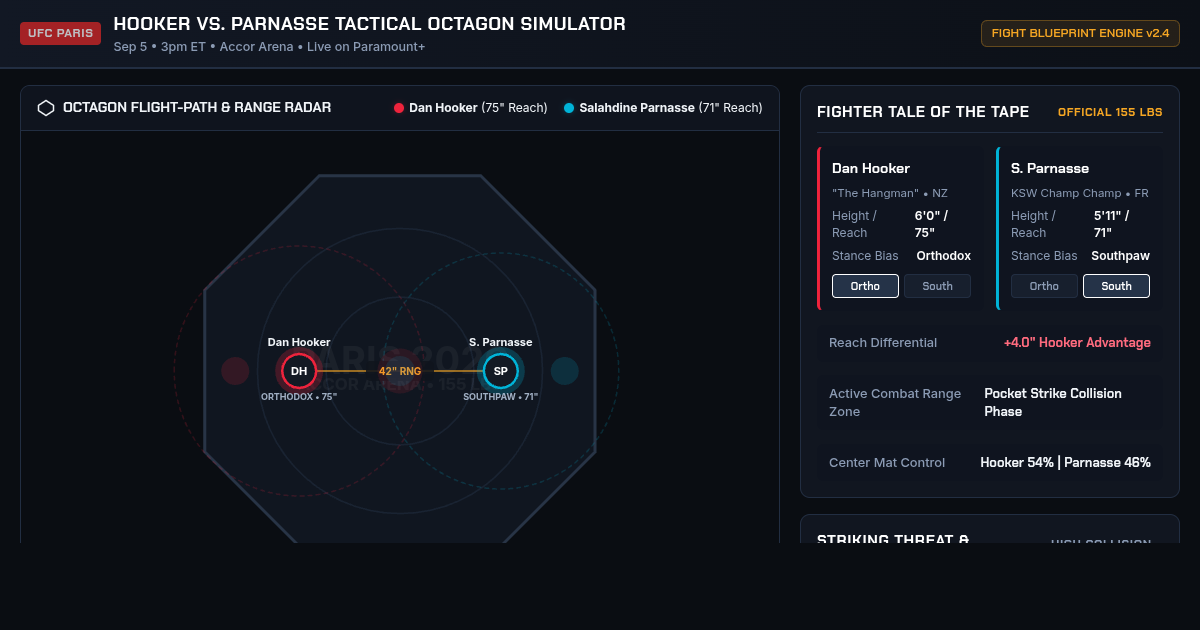Image resolution: width=1200 pixels, height=630 pixels.
Task: Click the Dan Hooker (75" Reach) legend entry
Action: [471, 108]
